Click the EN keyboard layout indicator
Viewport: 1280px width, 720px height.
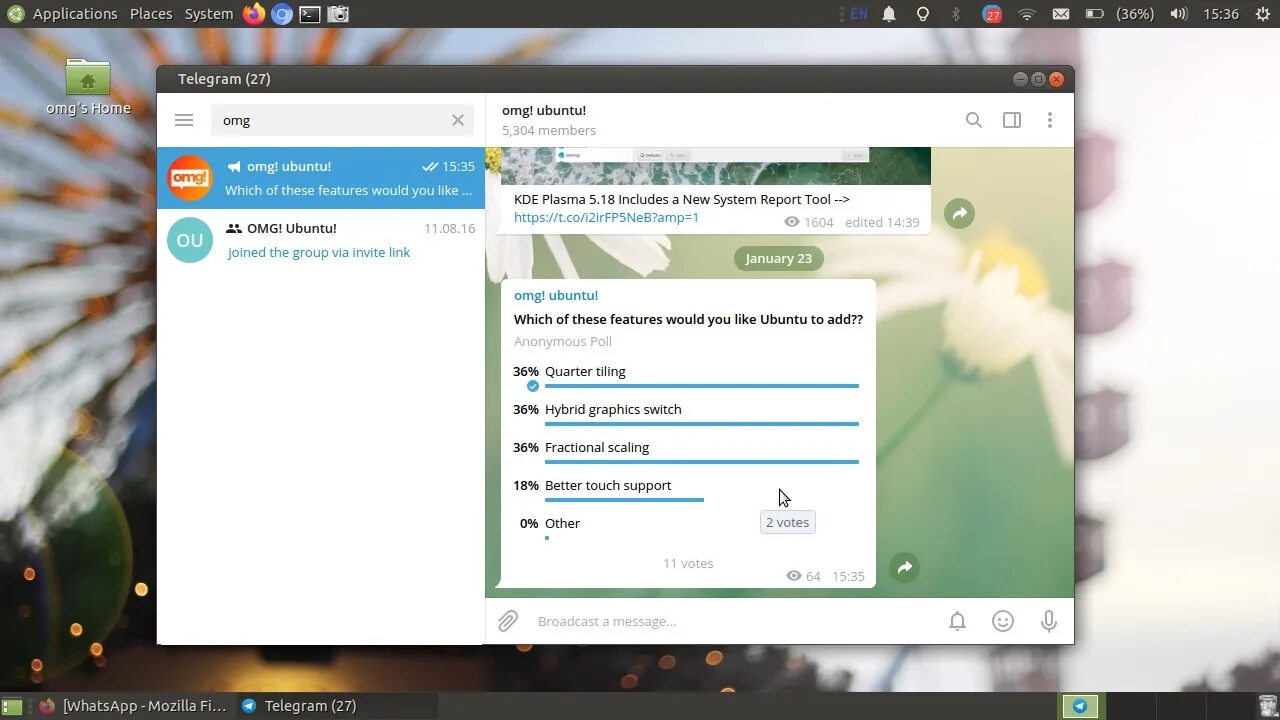858,14
